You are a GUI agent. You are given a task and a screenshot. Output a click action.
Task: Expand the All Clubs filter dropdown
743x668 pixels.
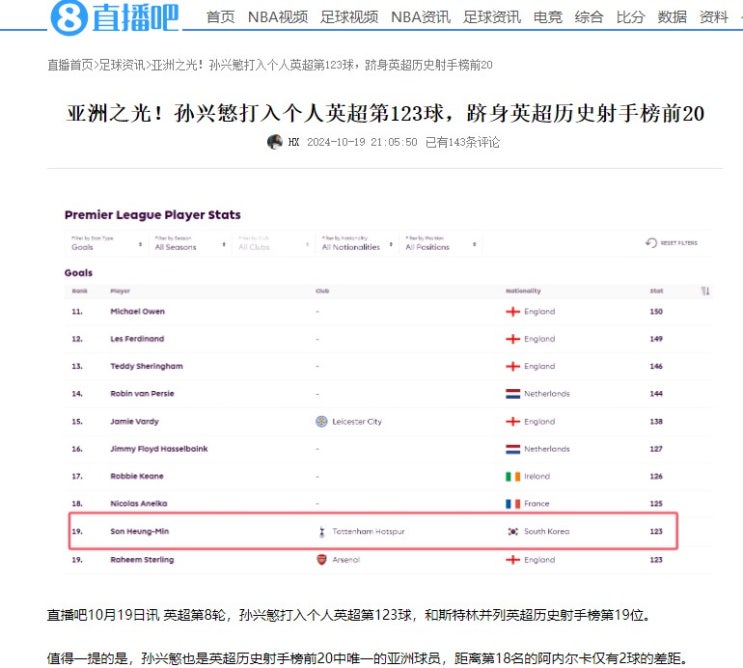point(273,244)
